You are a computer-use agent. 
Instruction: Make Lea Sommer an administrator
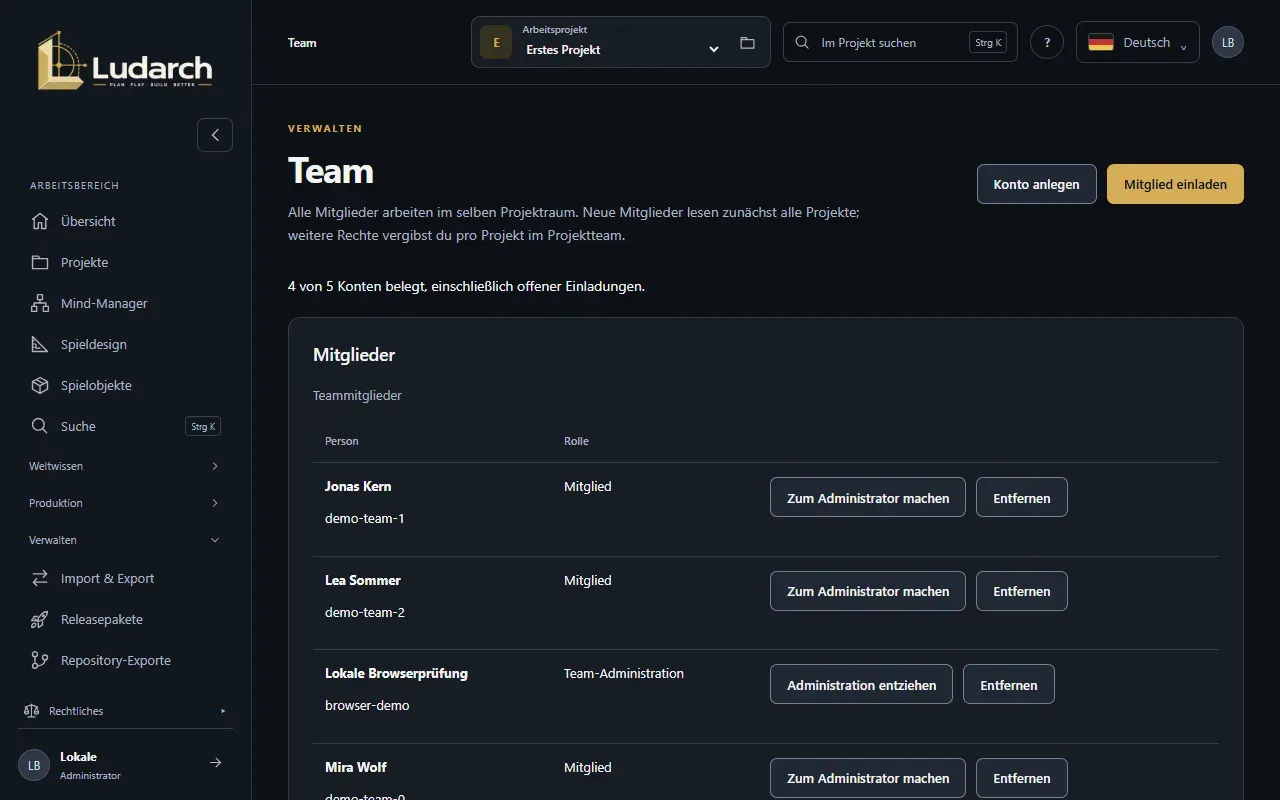868,591
